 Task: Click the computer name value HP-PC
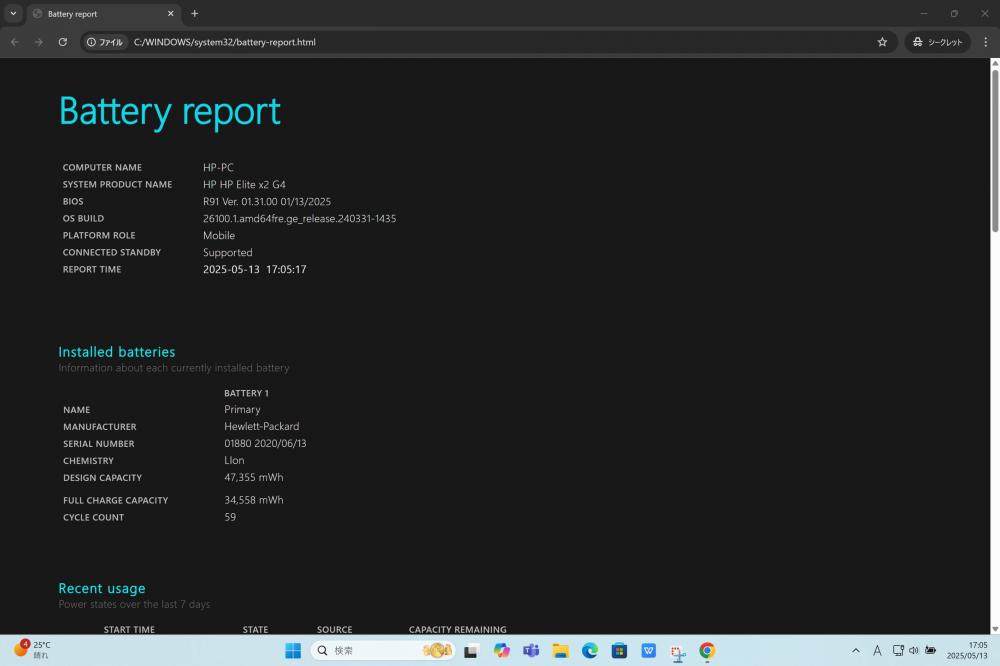click(218, 167)
